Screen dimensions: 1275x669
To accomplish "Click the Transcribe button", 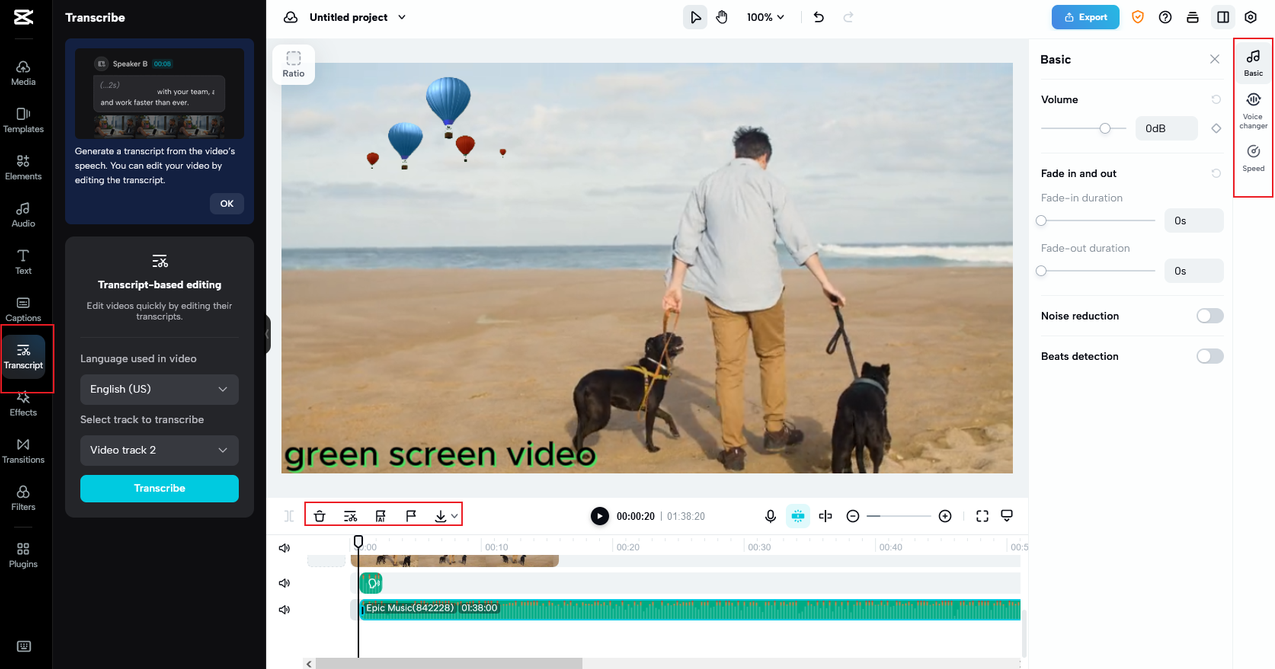I will [x=159, y=488].
